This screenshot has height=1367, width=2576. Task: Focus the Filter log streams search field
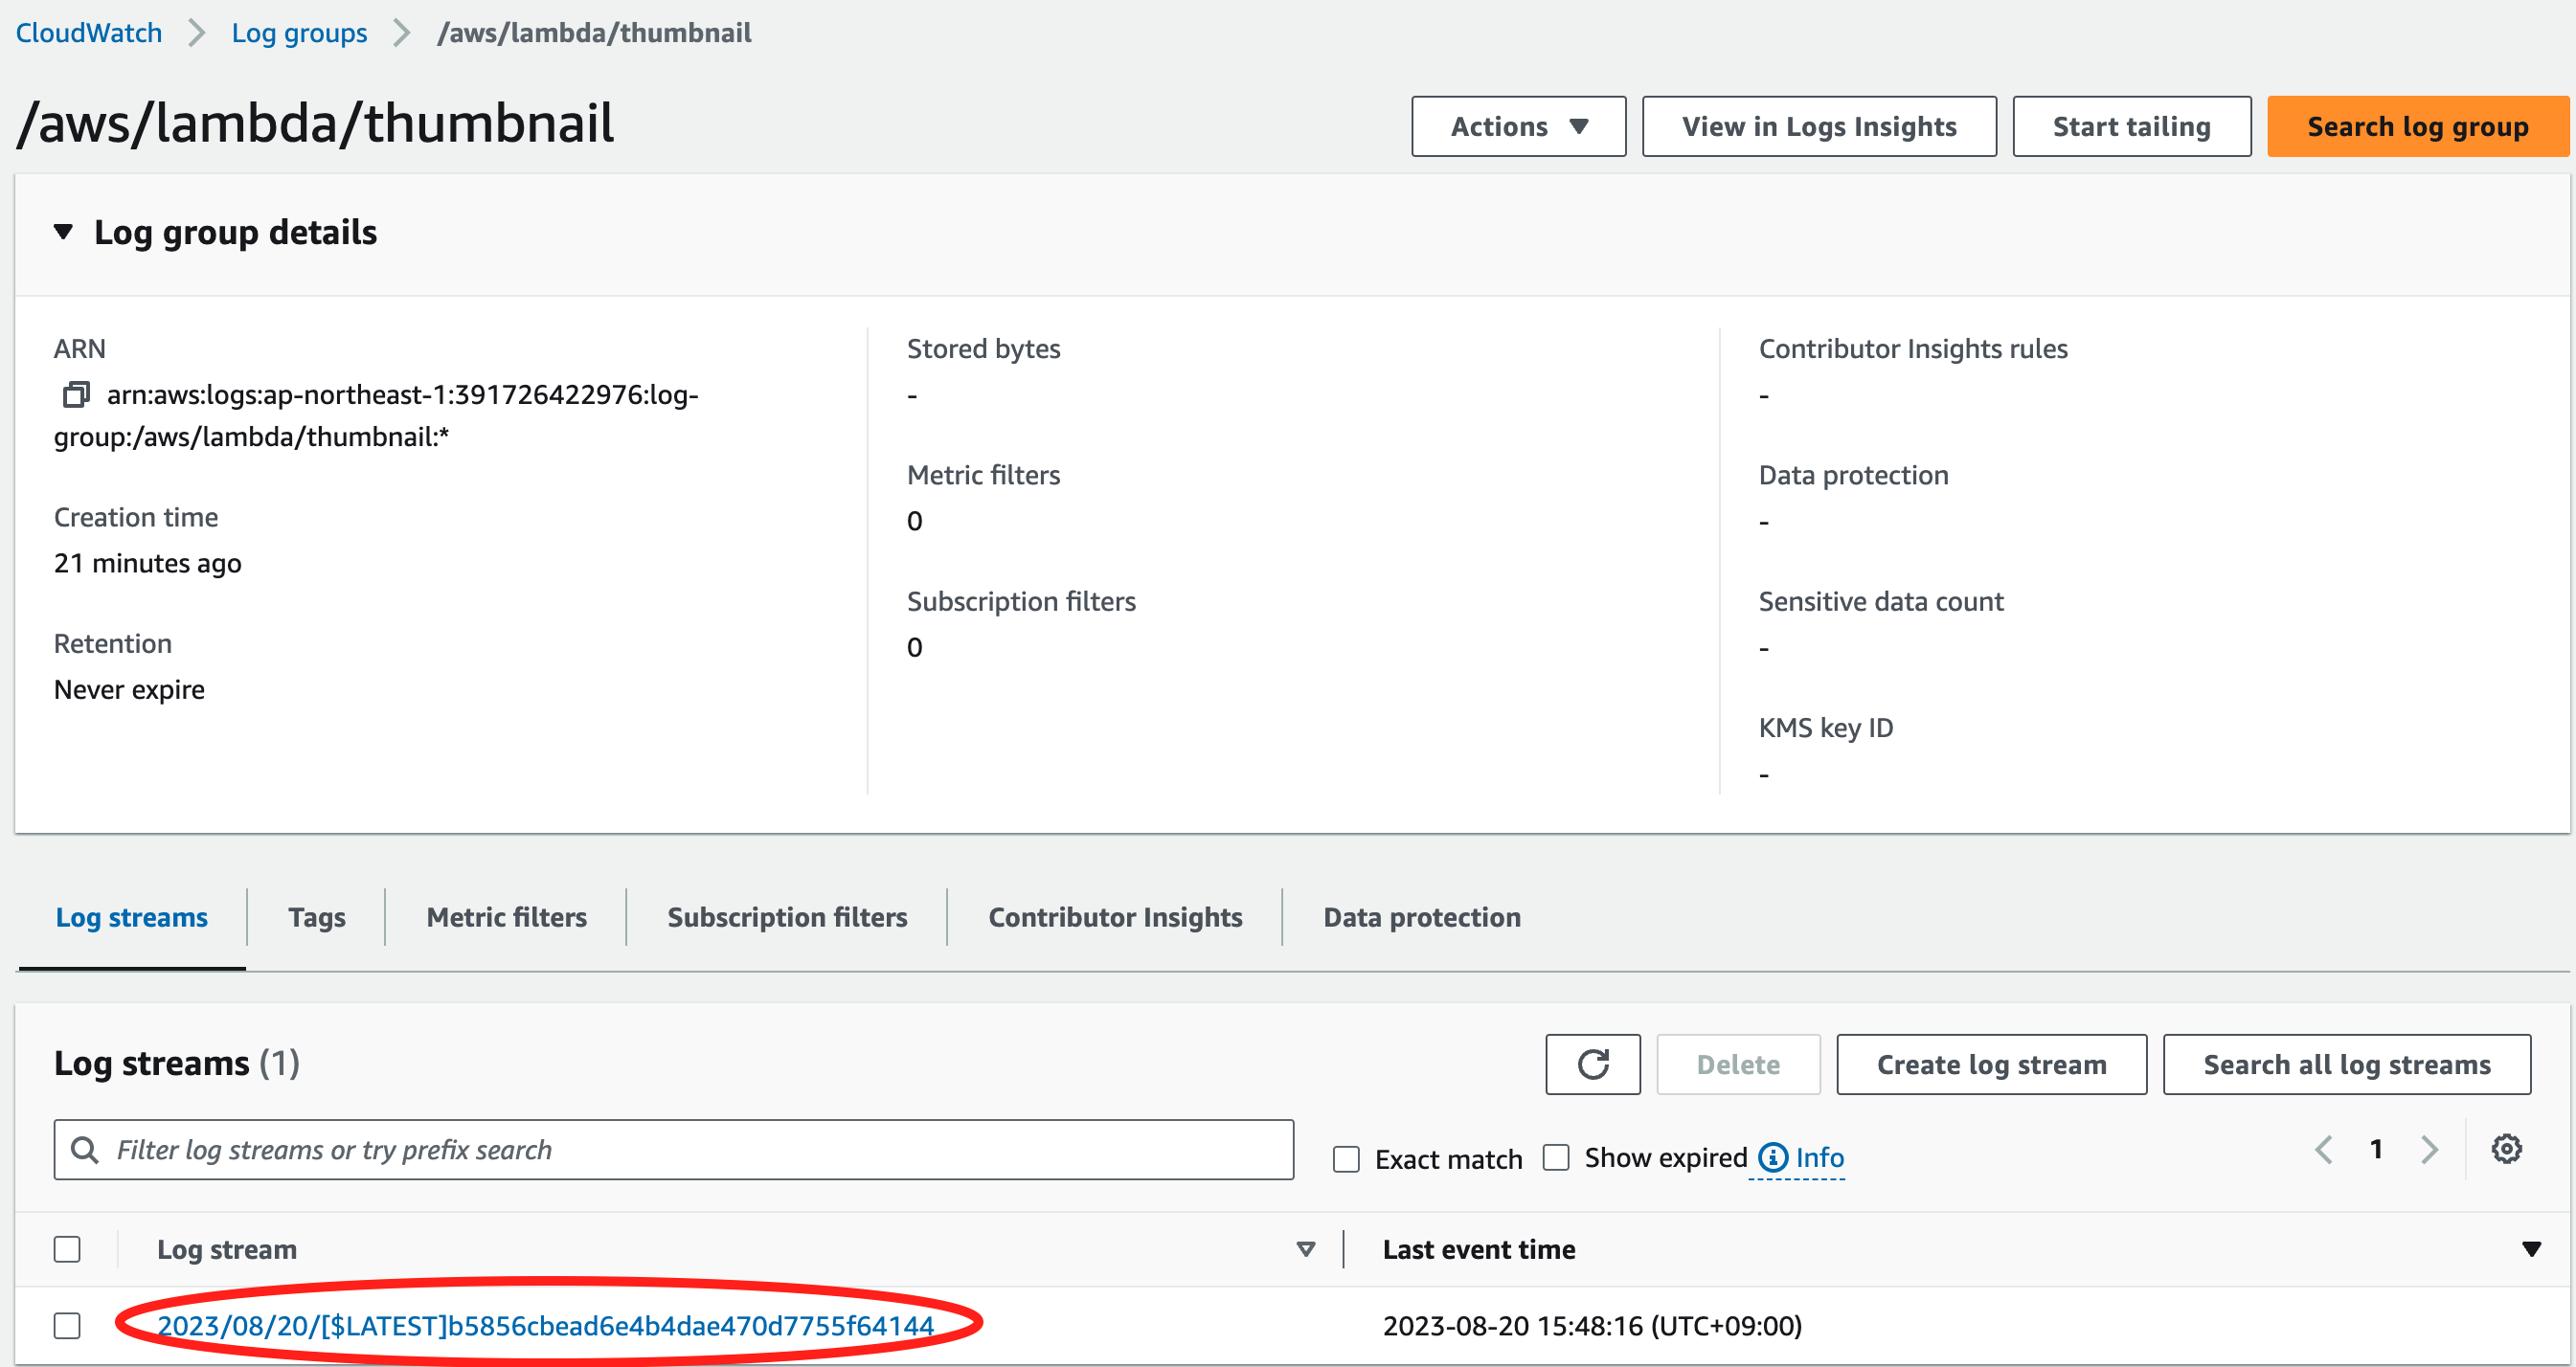(674, 1150)
